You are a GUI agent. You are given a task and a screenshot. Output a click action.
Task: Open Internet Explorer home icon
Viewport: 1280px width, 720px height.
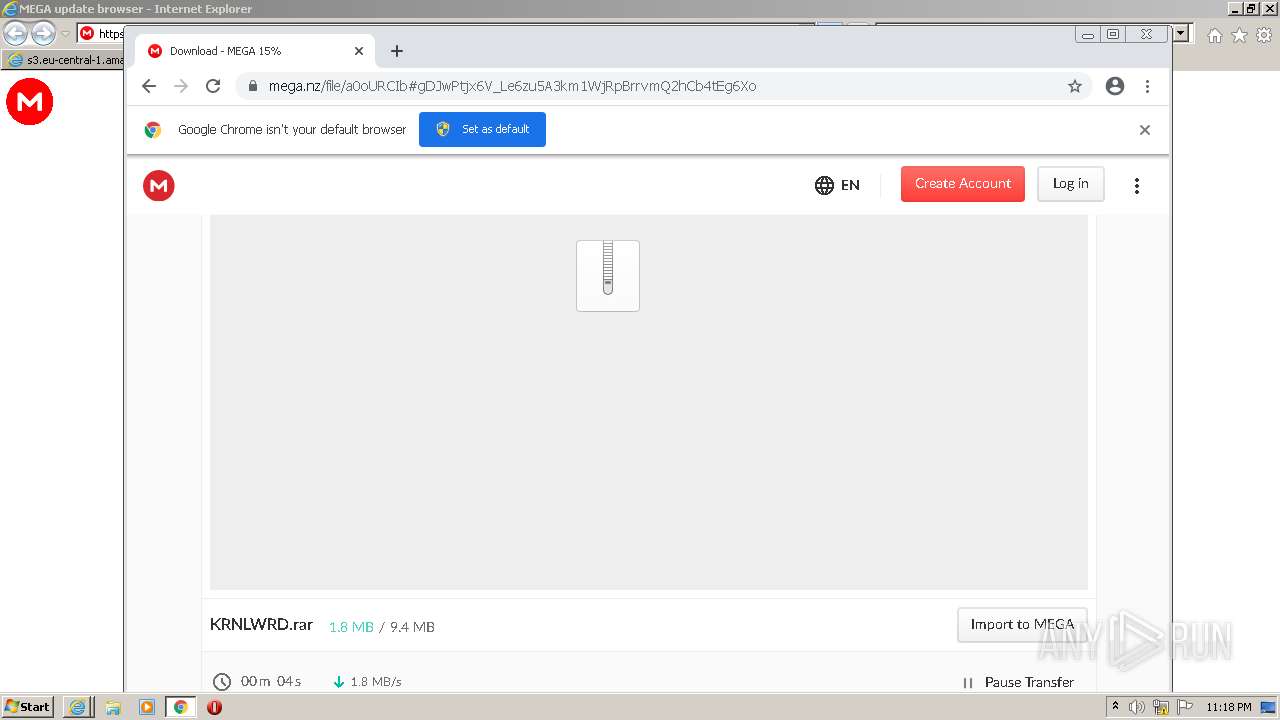(1214, 35)
